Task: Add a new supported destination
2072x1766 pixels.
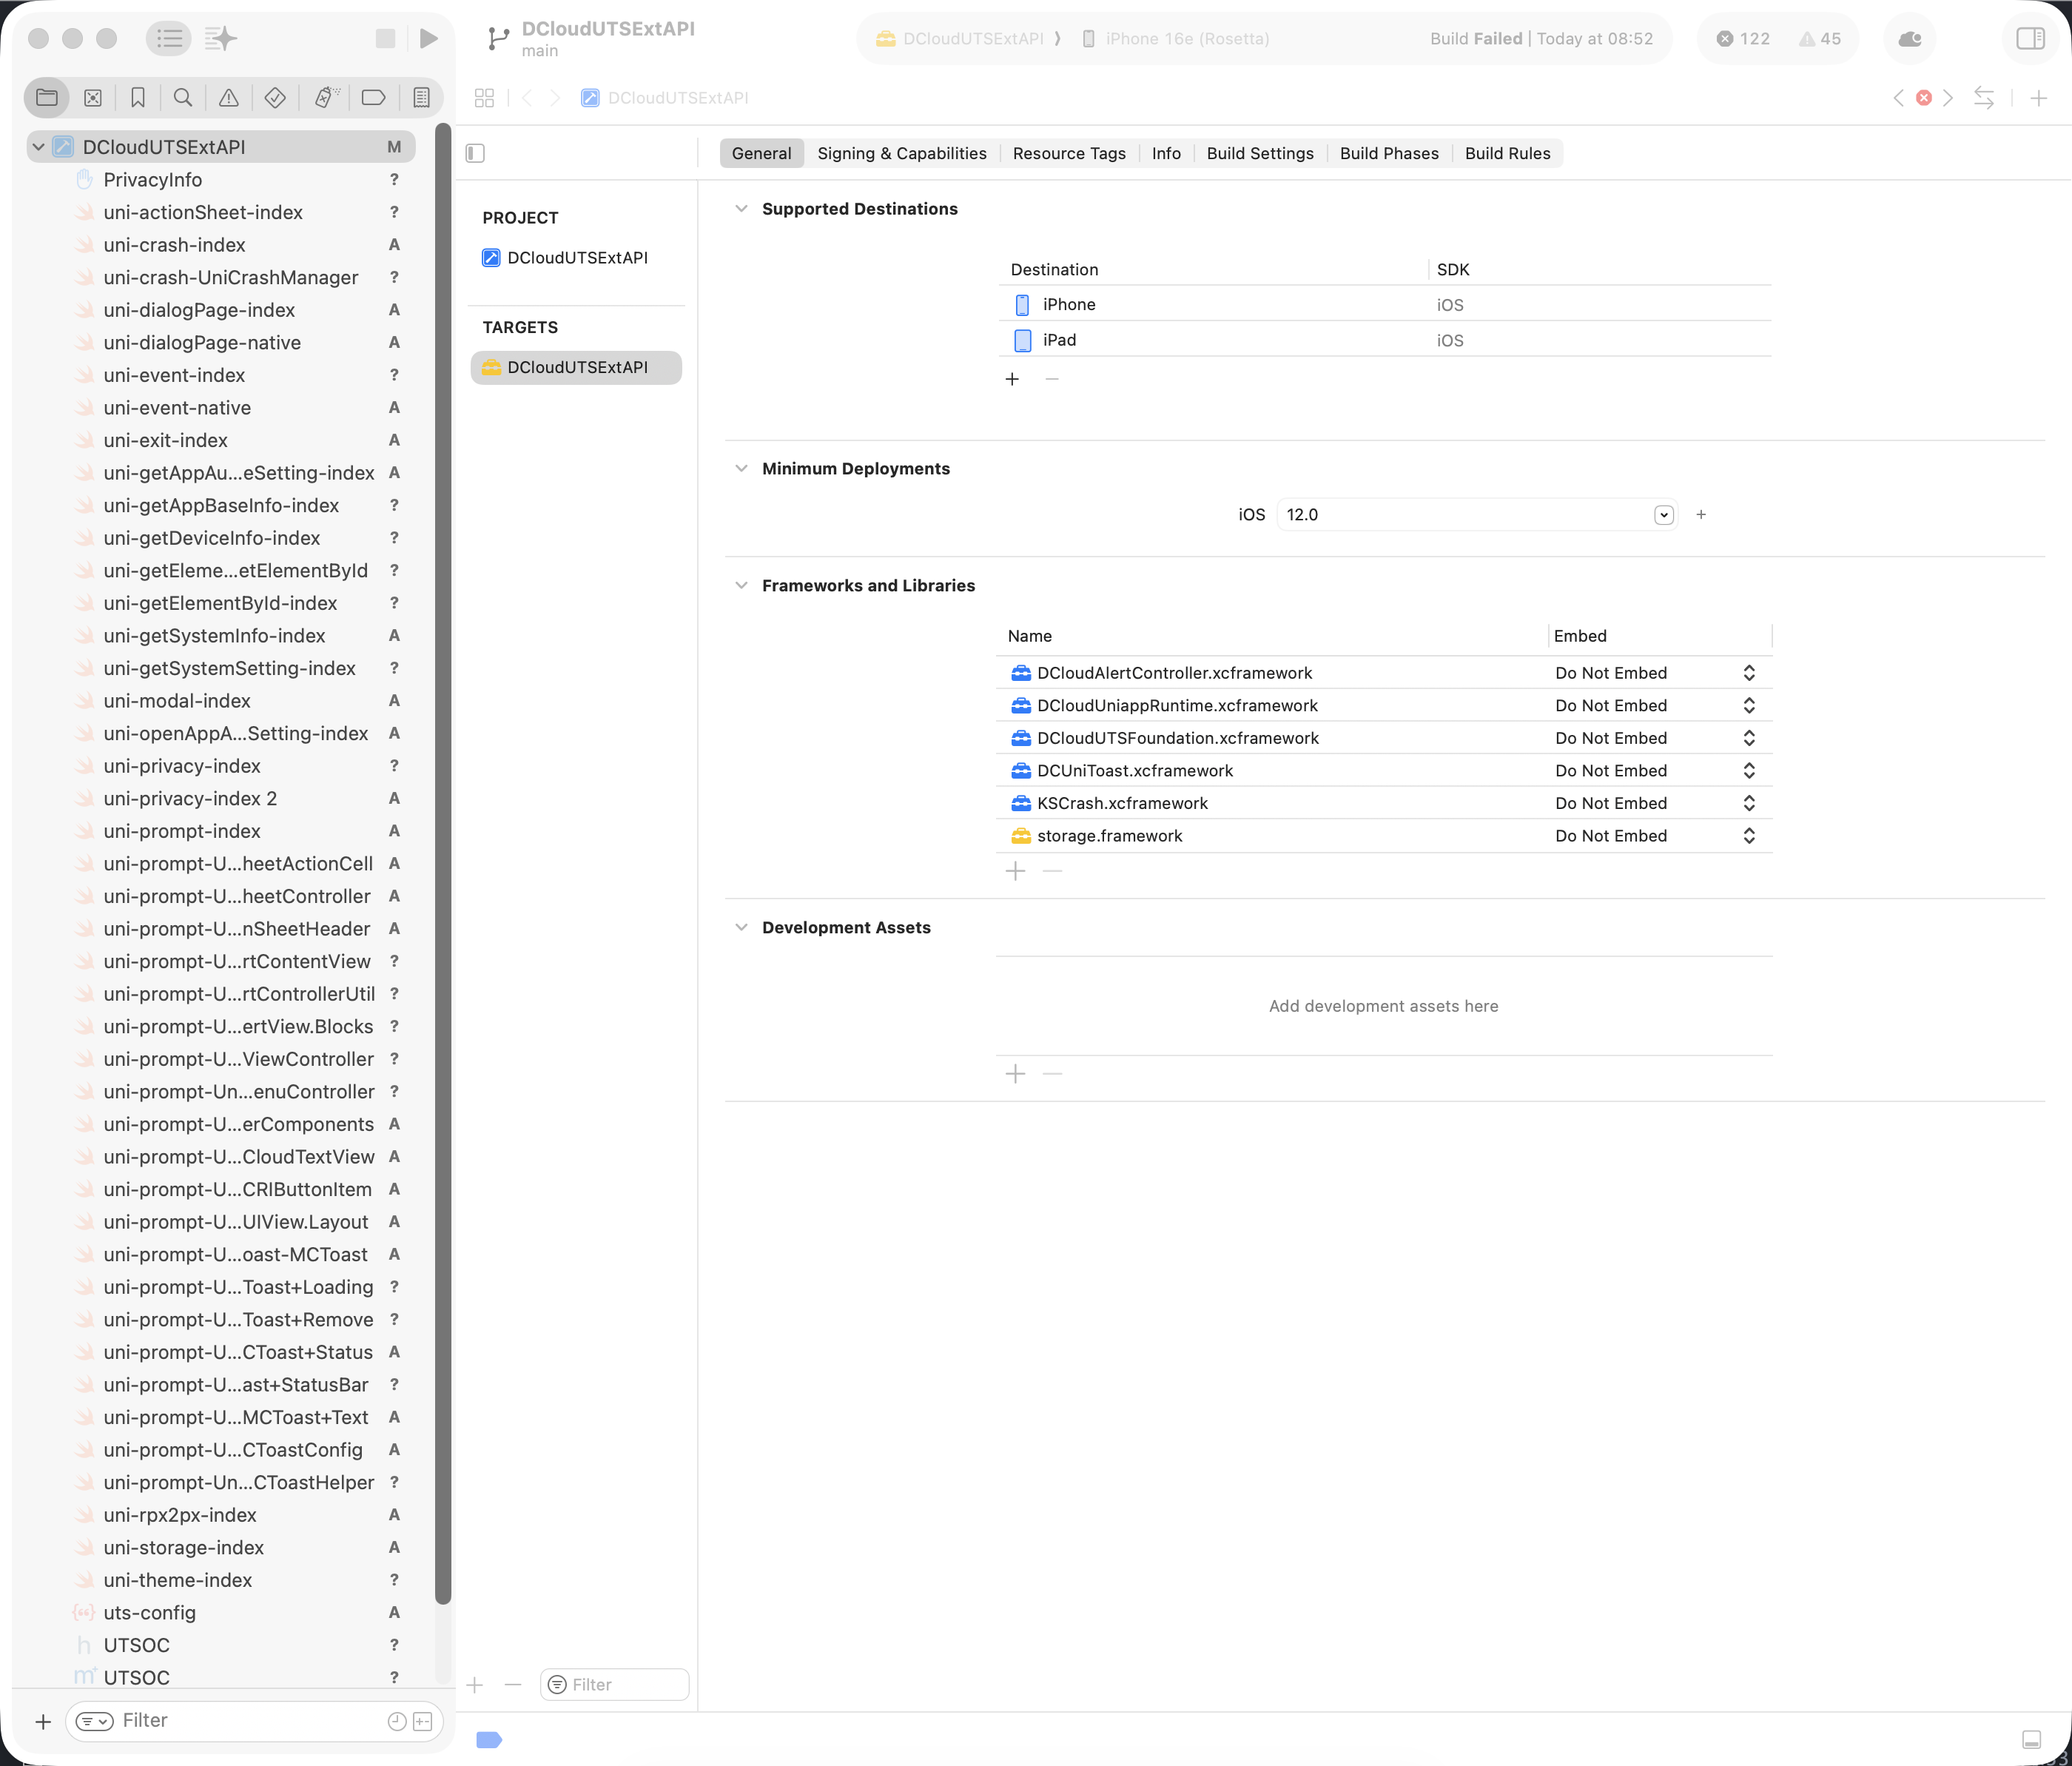Action: (x=1012, y=379)
